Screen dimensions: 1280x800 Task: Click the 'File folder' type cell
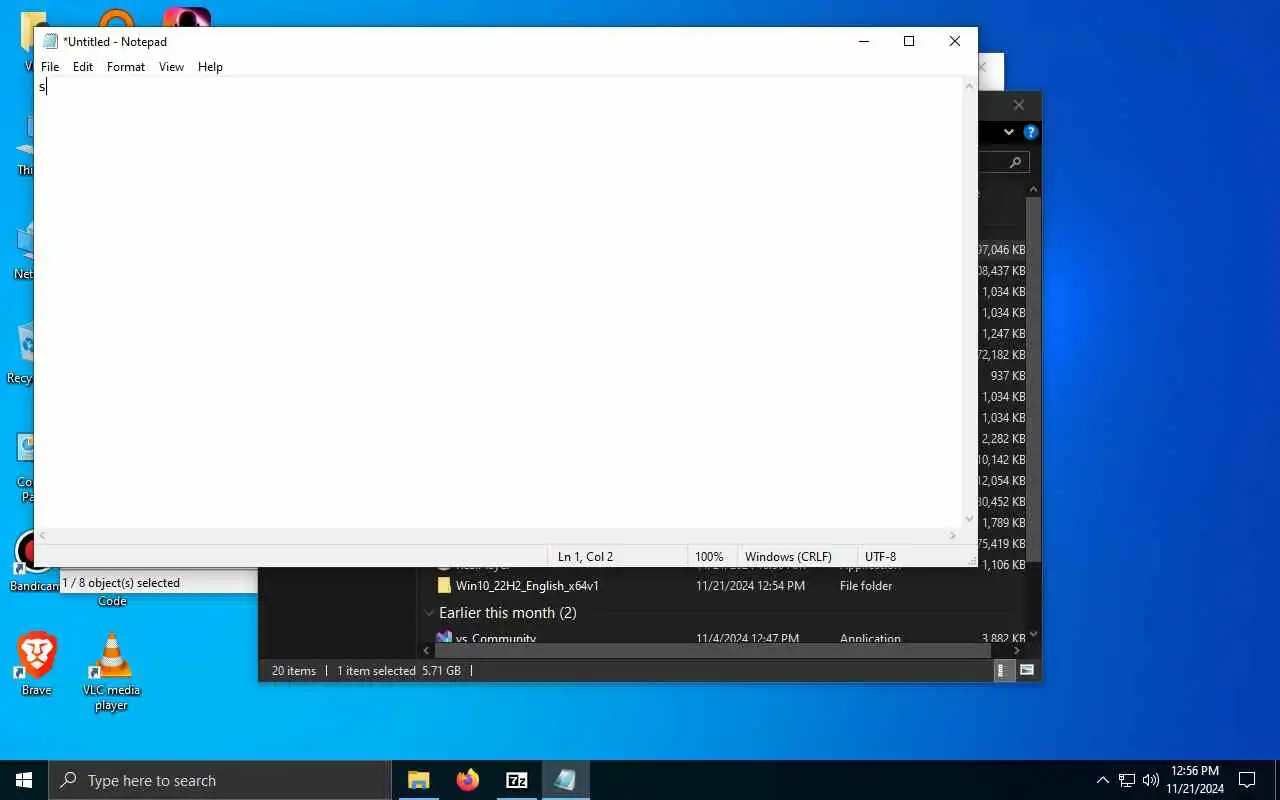point(866,585)
